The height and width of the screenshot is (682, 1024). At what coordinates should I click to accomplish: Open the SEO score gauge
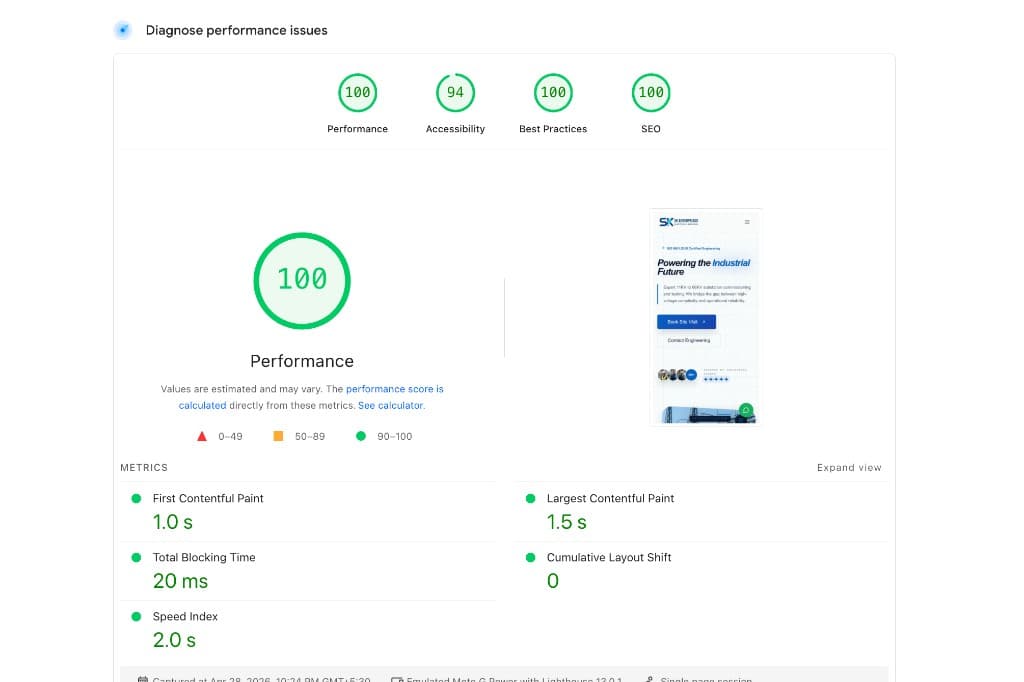click(x=650, y=91)
